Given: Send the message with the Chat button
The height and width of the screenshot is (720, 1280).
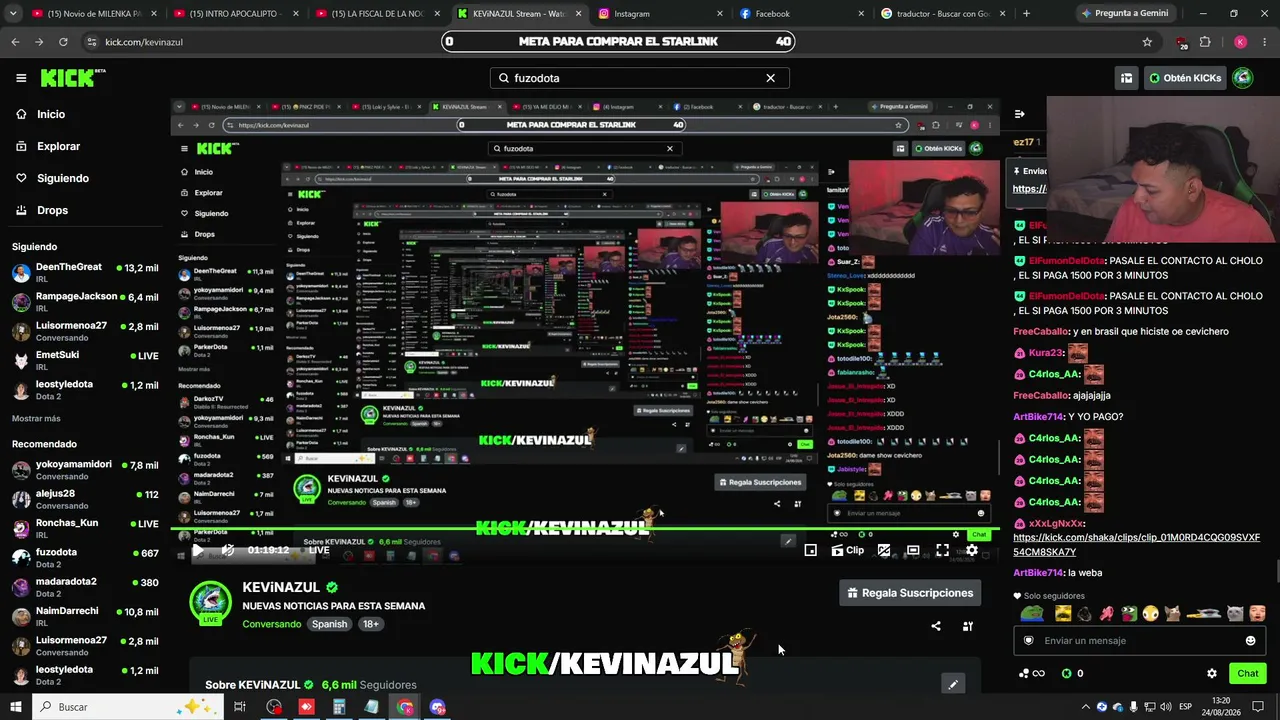Looking at the screenshot, I should coord(1248,673).
